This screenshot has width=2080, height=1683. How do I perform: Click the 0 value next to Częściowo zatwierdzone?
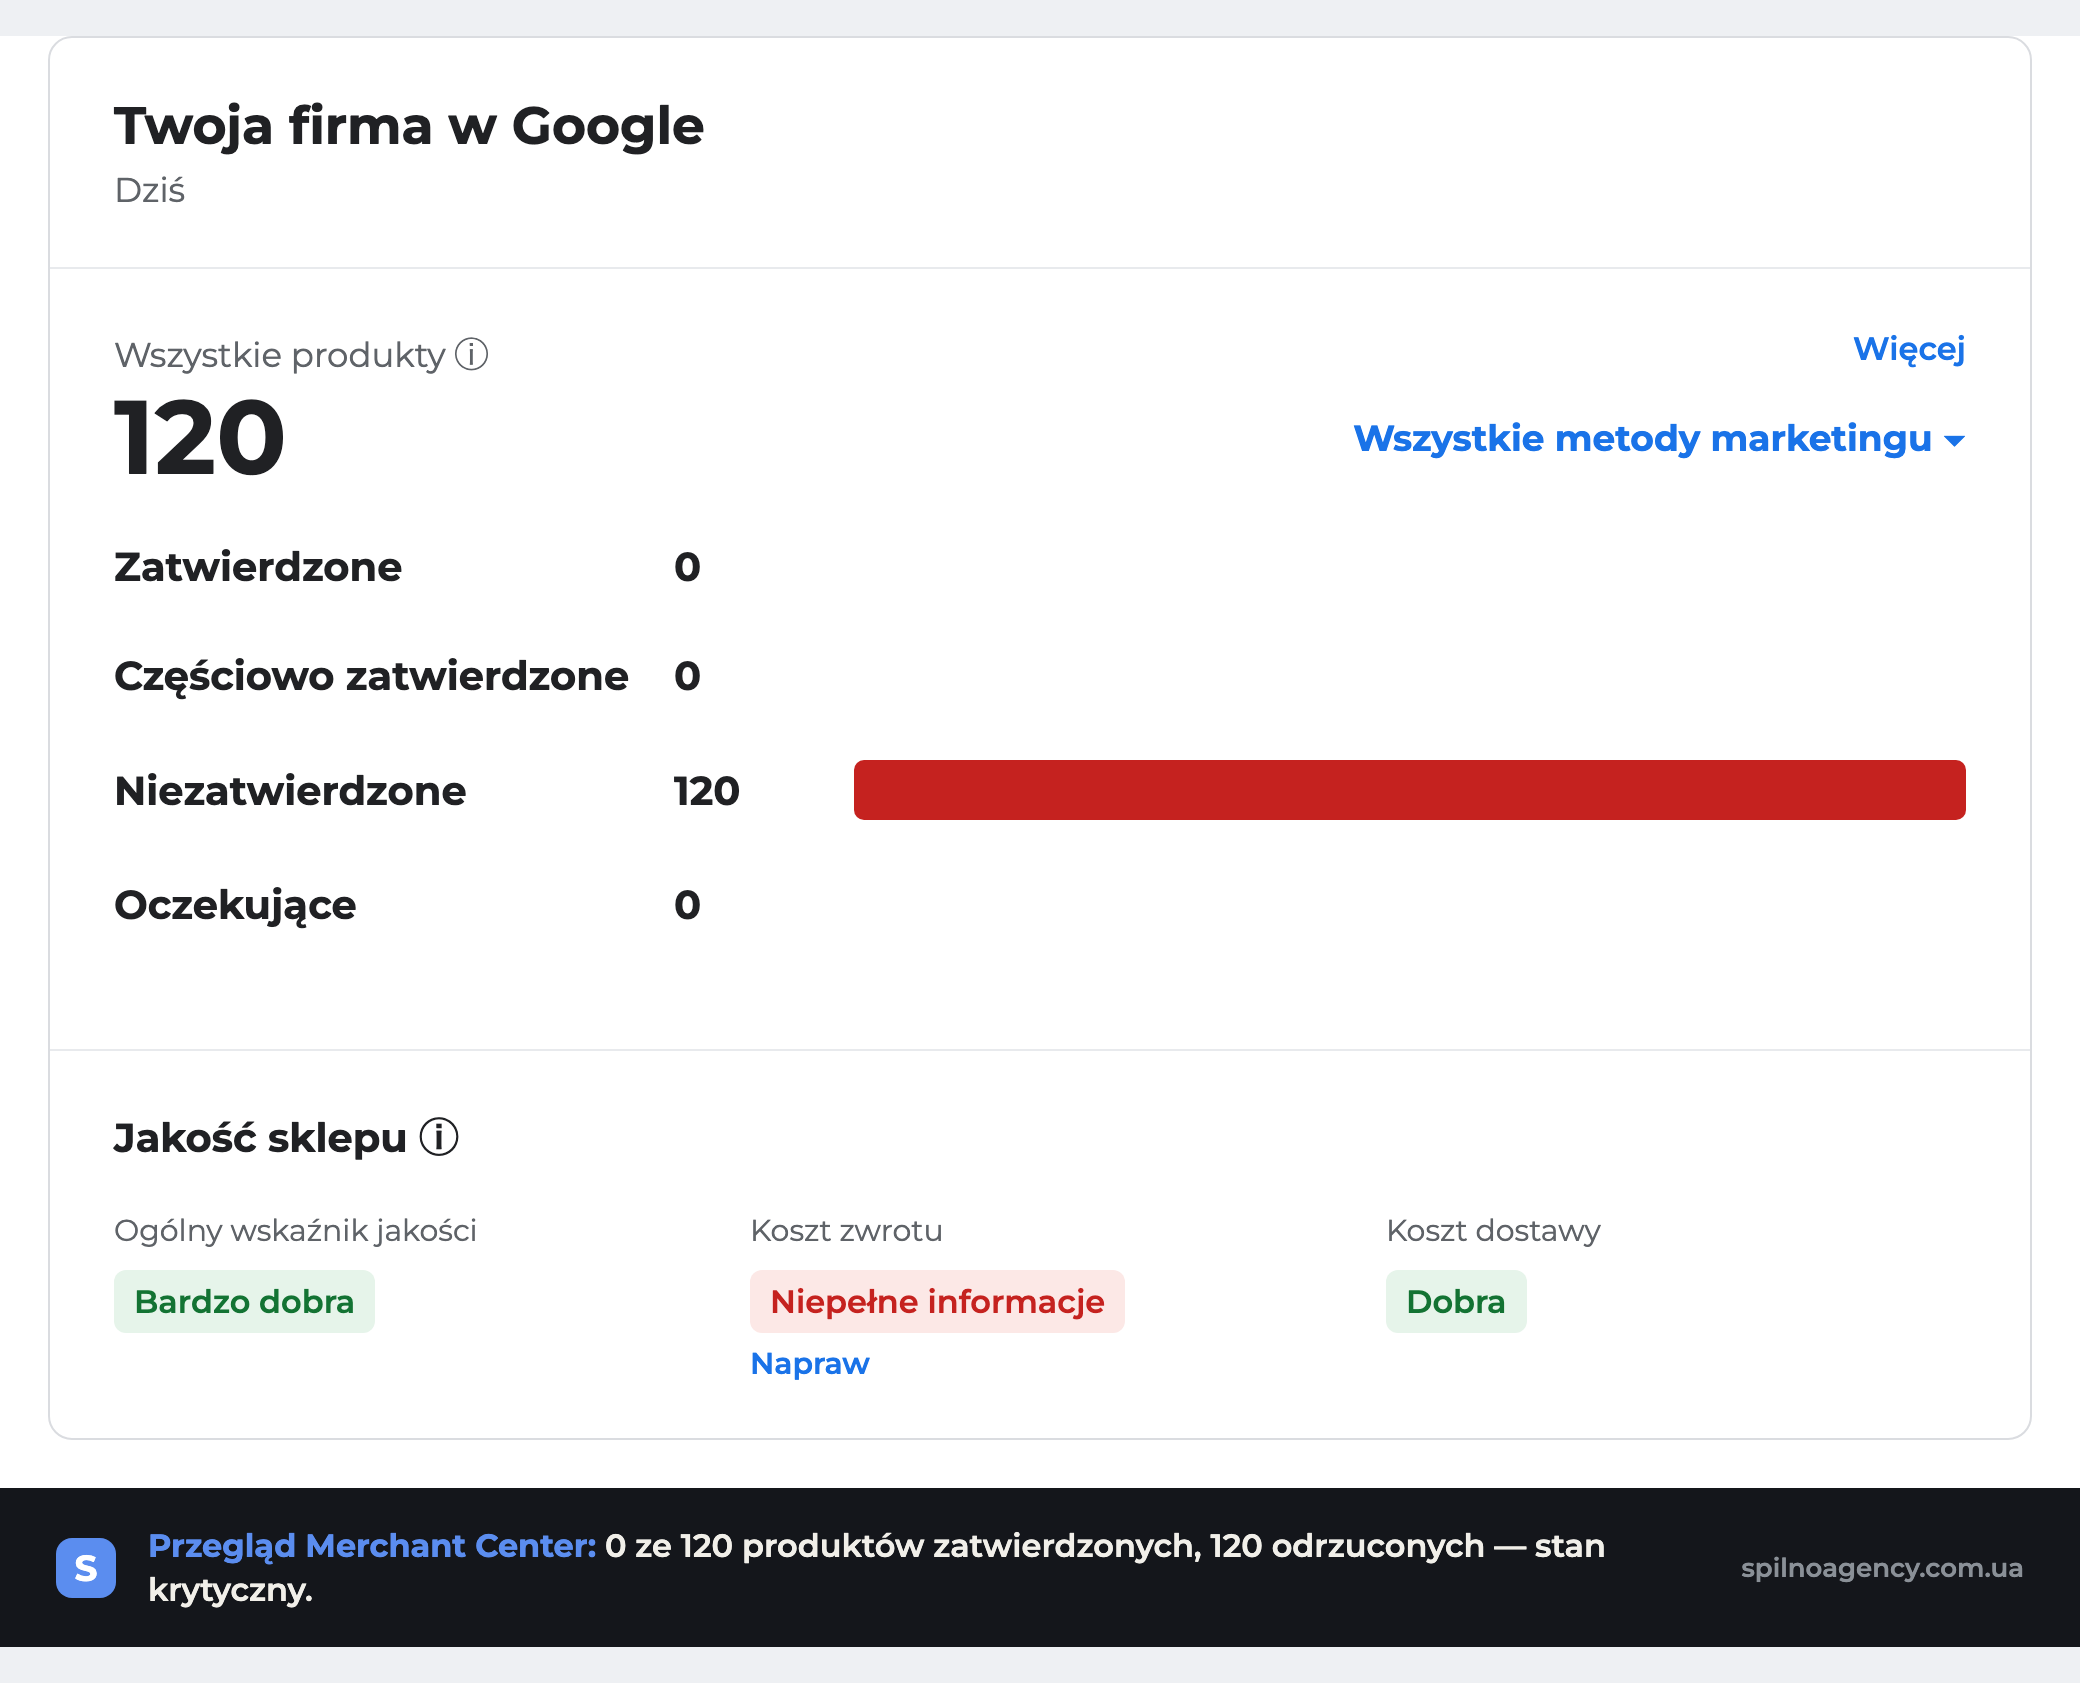pyautogui.click(x=687, y=676)
